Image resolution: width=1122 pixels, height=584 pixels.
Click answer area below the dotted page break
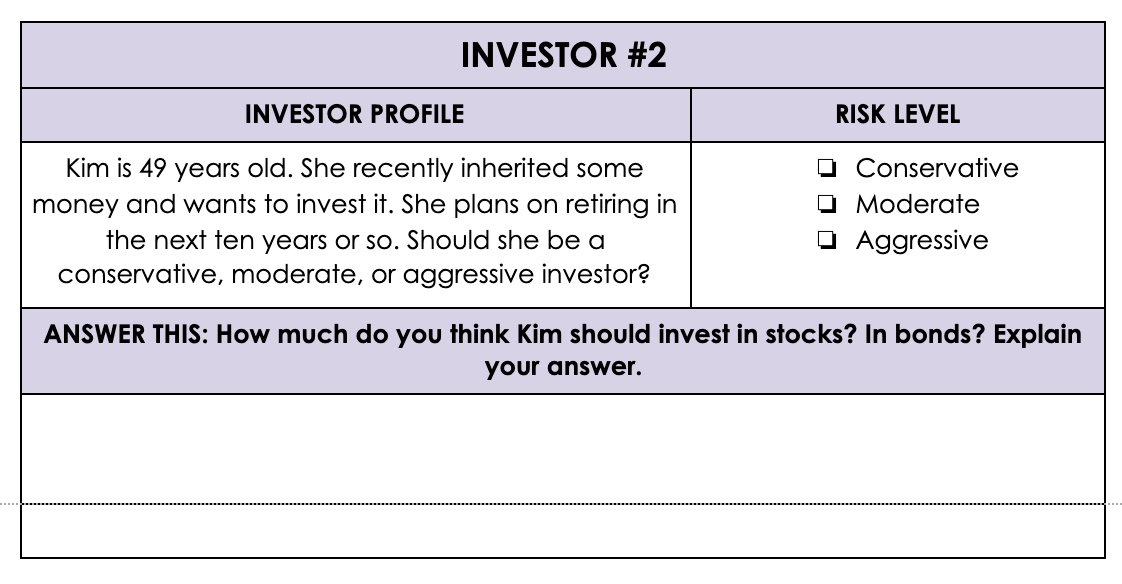pos(563,530)
